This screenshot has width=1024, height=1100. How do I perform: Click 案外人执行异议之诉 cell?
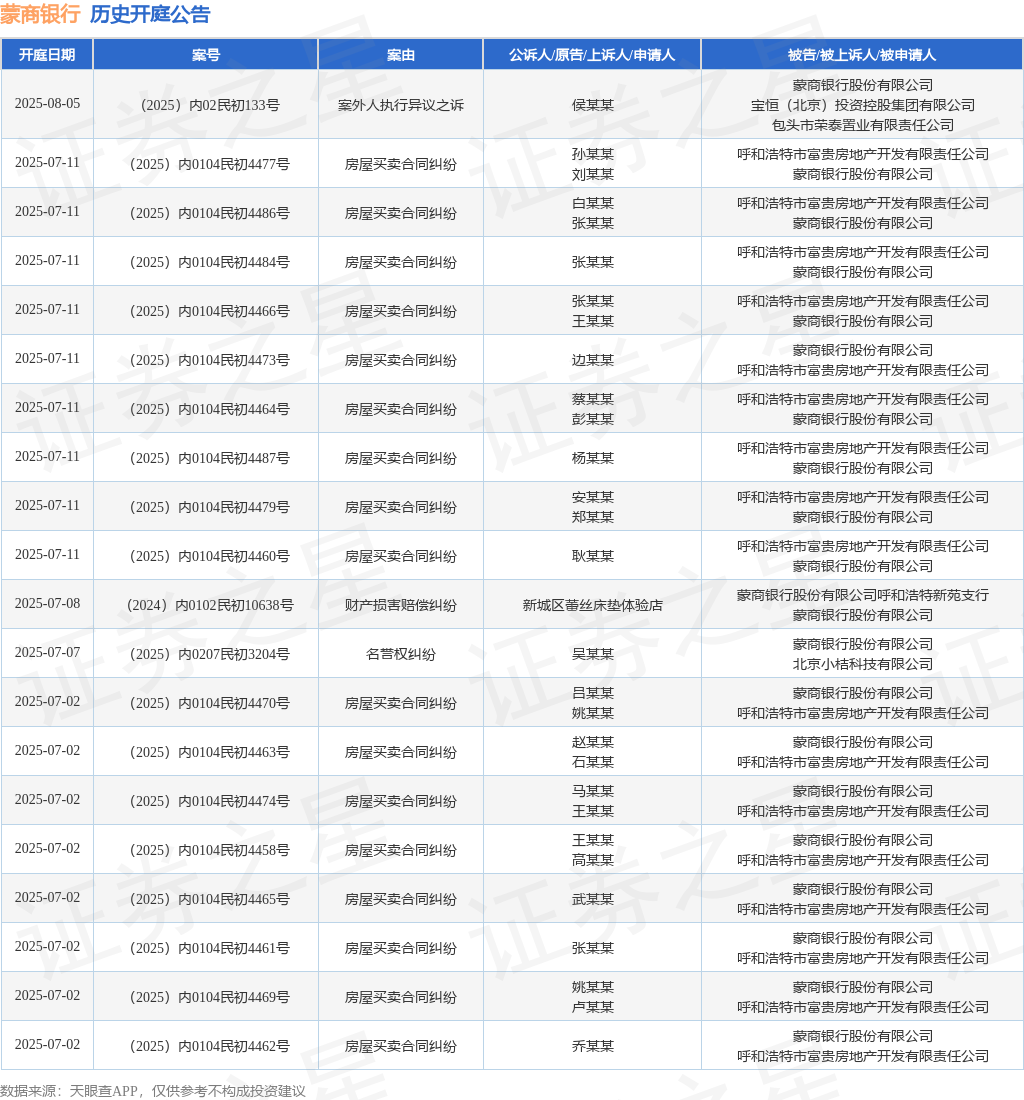[400, 105]
